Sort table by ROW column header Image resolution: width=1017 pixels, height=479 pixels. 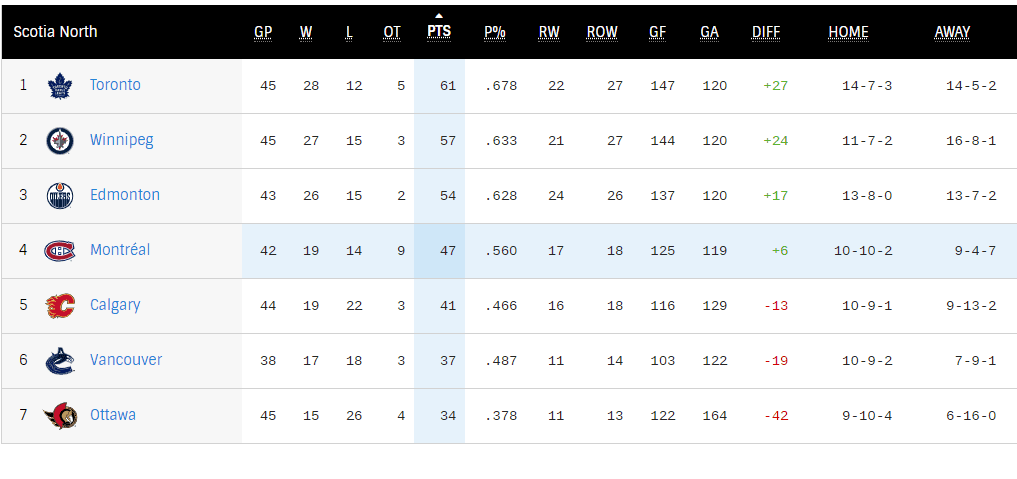(x=602, y=32)
